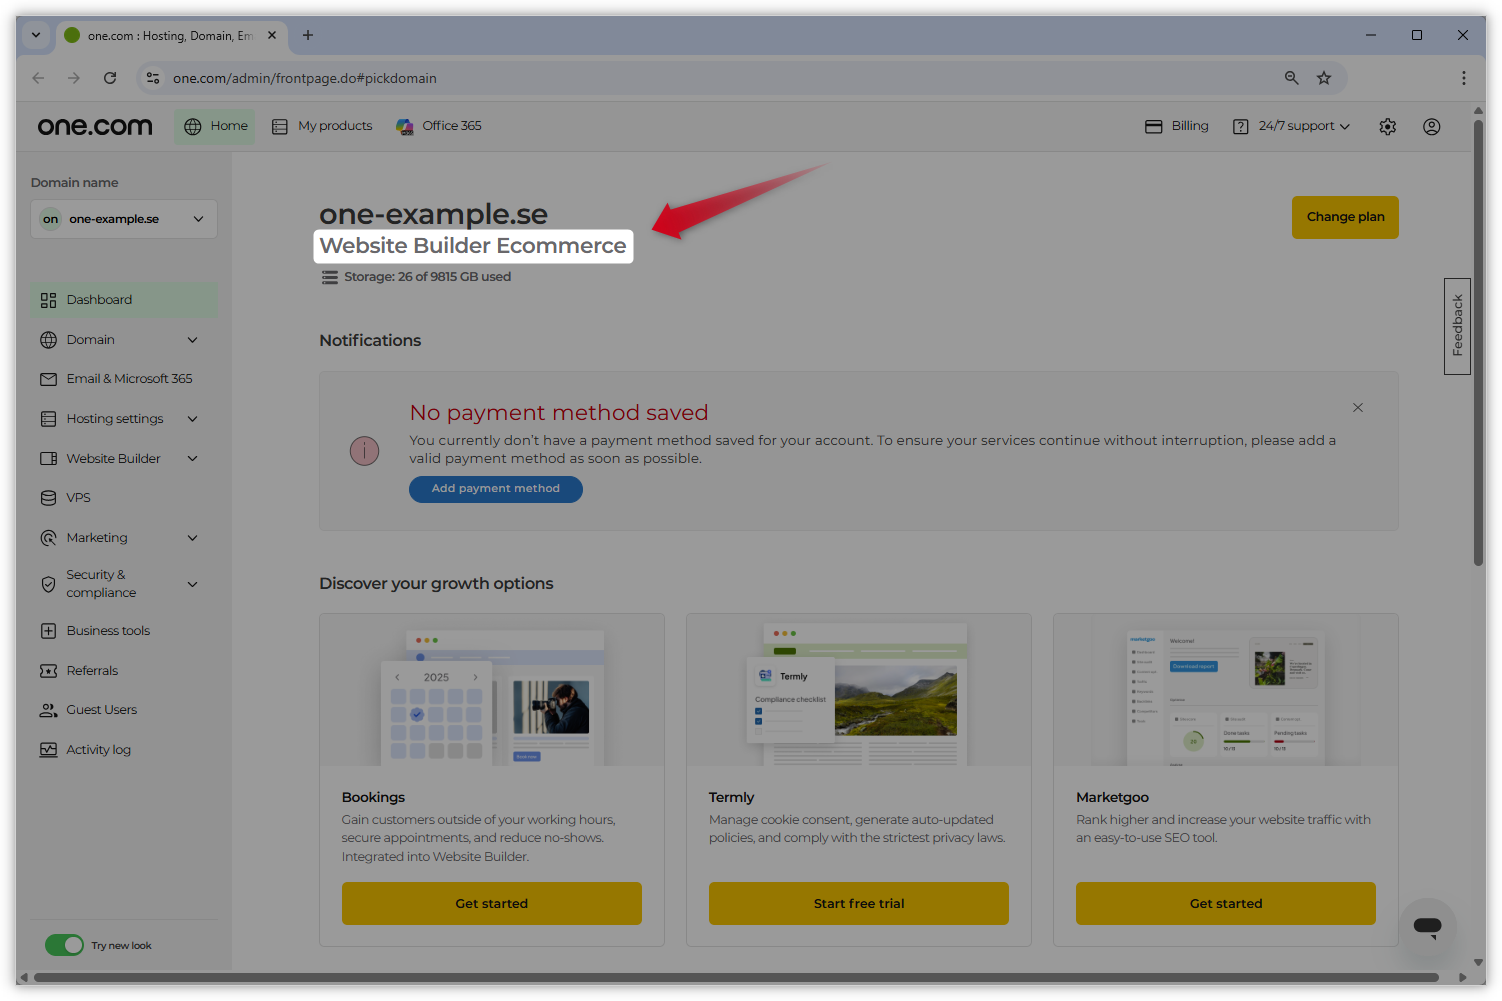
Task: Open account settings gear icon
Action: pos(1387,126)
